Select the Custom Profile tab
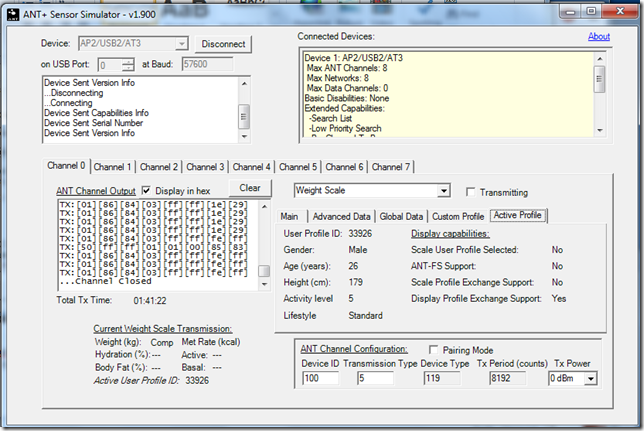 (458, 216)
